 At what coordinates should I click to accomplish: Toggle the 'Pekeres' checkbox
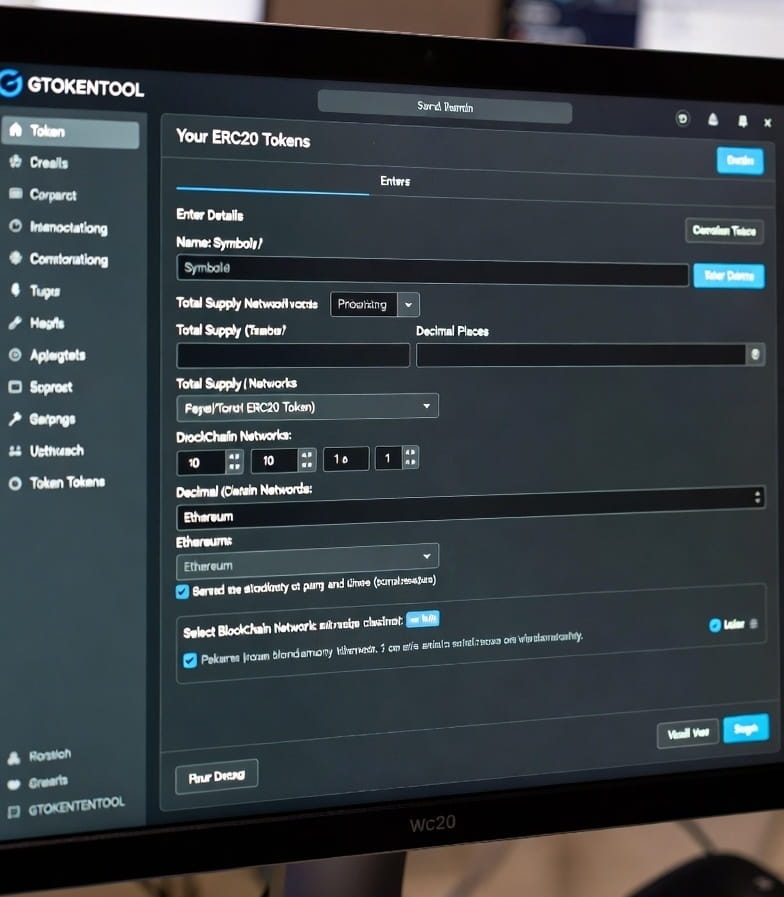190,661
